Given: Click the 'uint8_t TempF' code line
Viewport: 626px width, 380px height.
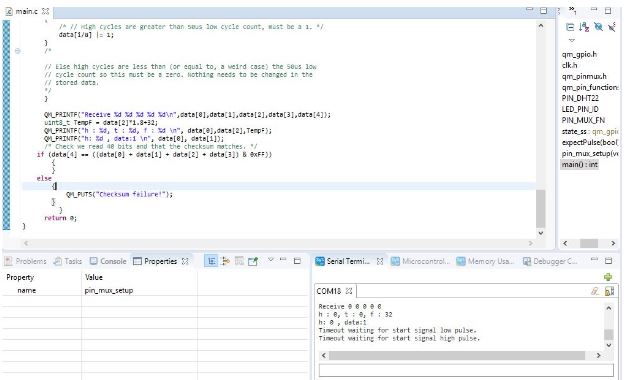Looking at the screenshot, I should pyautogui.click(x=101, y=123).
